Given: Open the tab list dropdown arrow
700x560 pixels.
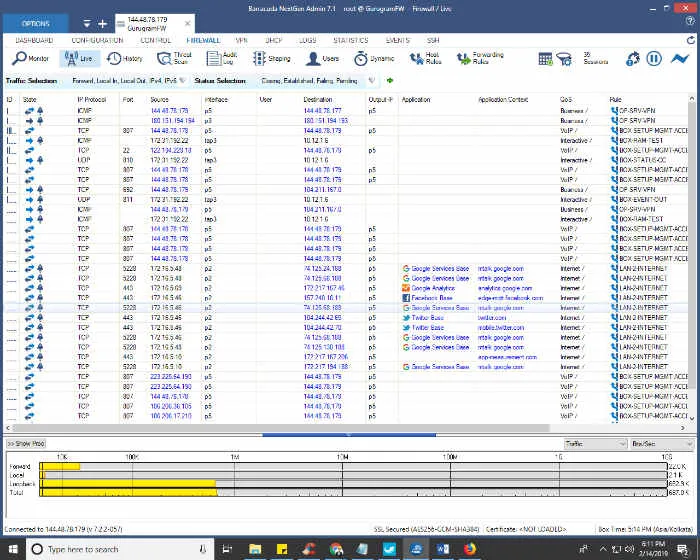Looking at the screenshot, I should coord(87,24).
